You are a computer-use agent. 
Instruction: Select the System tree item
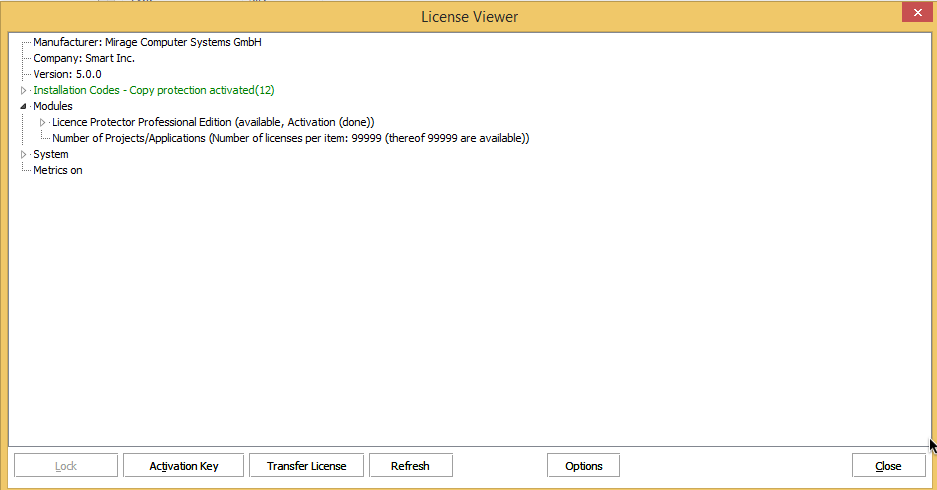pos(51,155)
